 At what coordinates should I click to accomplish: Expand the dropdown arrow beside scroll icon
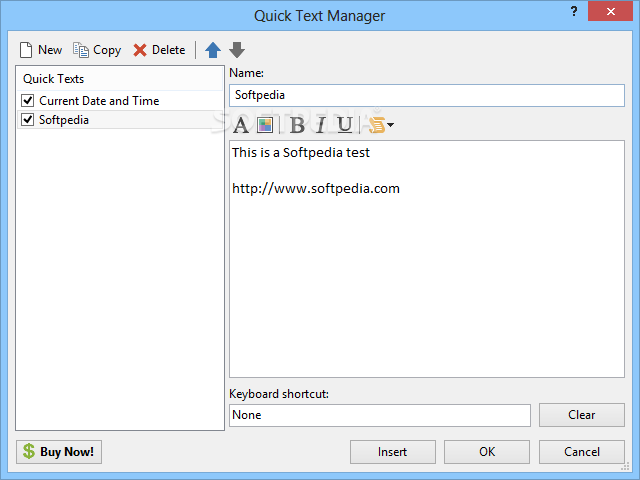click(391, 125)
